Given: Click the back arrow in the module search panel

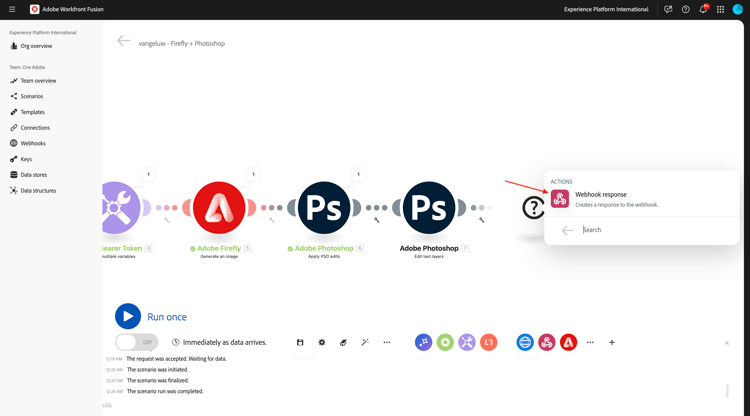Looking at the screenshot, I should 567,230.
